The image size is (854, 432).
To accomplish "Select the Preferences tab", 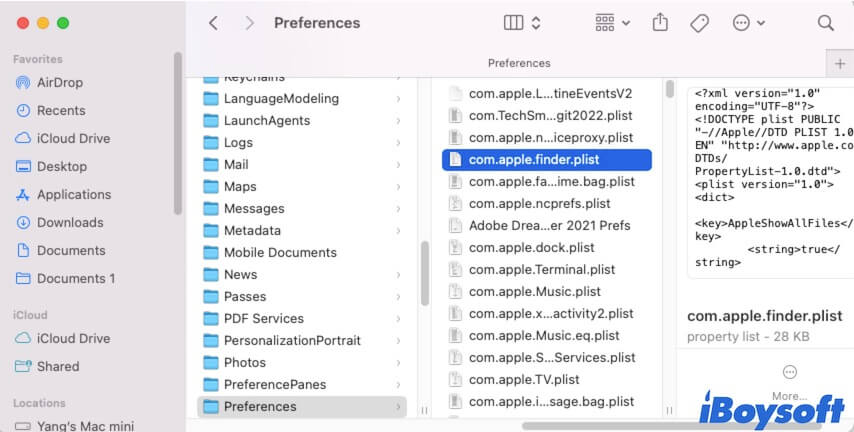I will click(519, 63).
